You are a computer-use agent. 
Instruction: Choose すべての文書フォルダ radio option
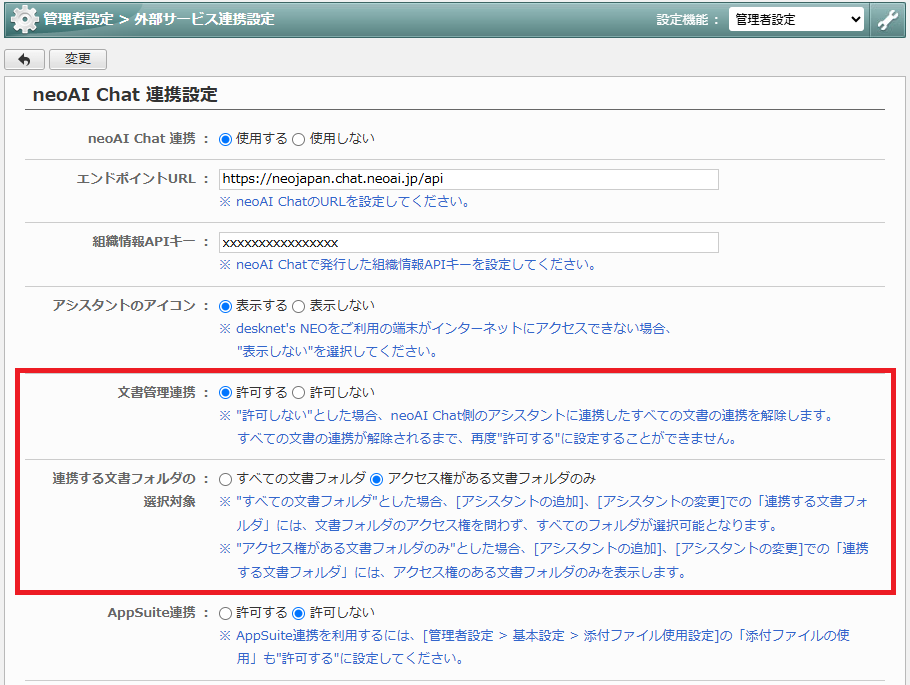point(225,480)
